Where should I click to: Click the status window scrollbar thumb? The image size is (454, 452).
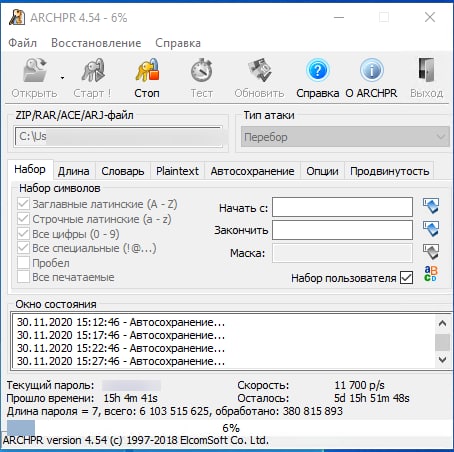coord(442,342)
